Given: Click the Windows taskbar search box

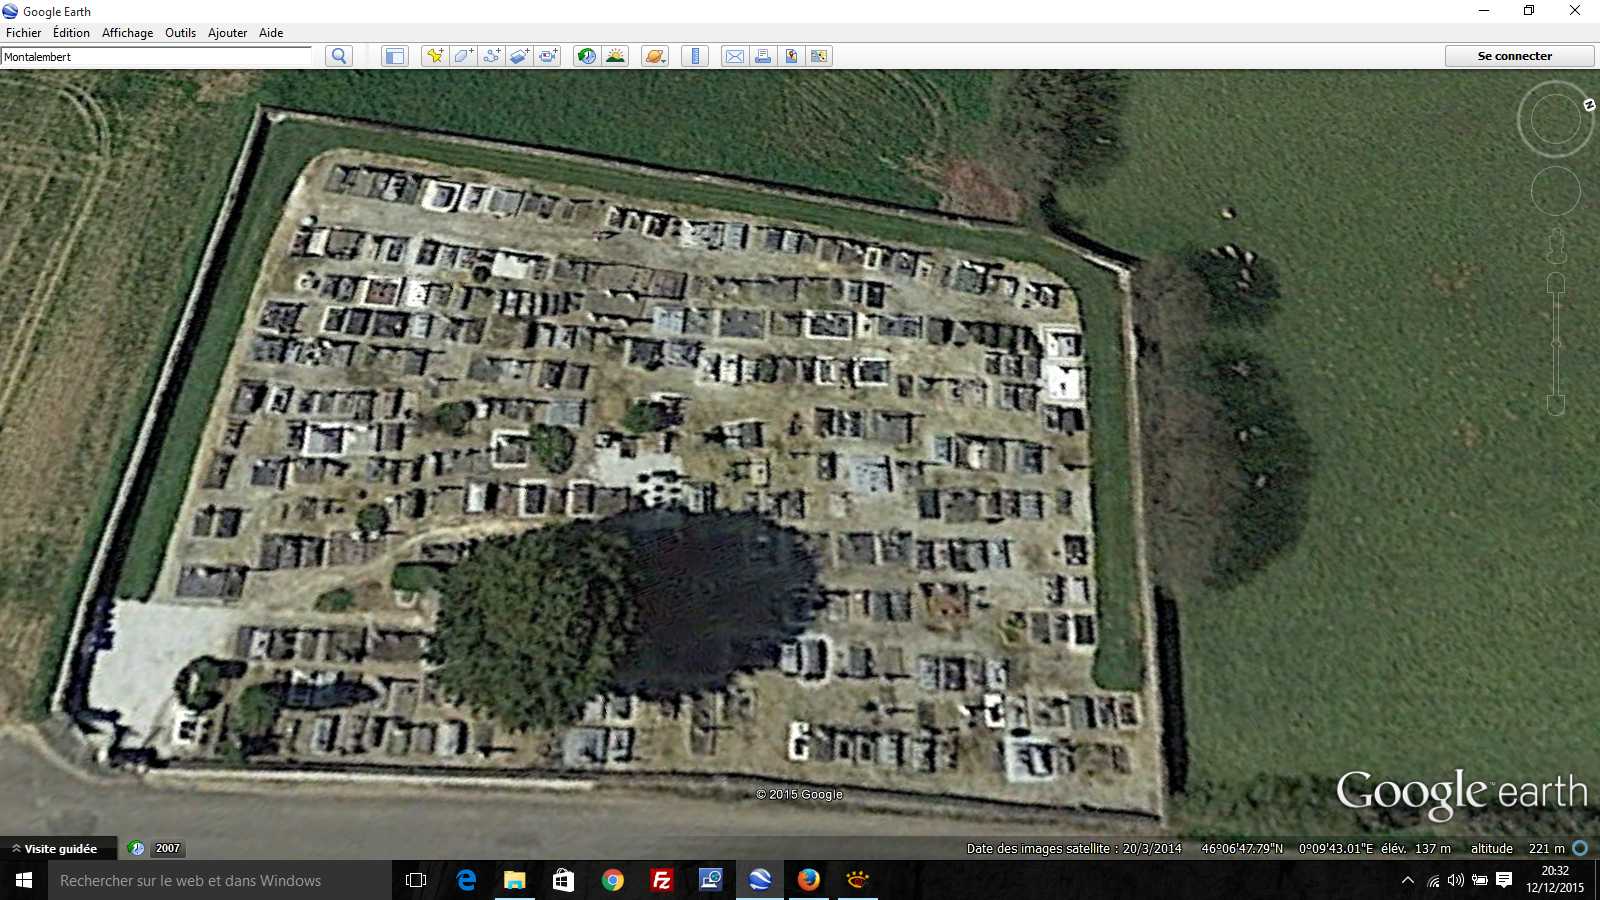Looking at the screenshot, I should [220, 880].
